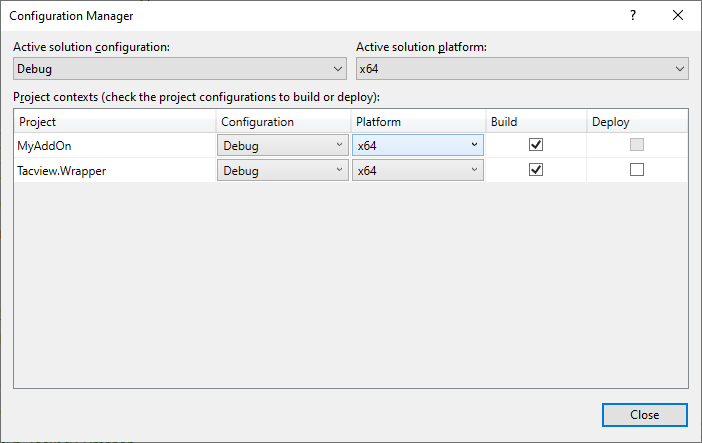The image size is (702, 443).
Task: Open Active solution configuration dropdown
Action: click(x=180, y=69)
